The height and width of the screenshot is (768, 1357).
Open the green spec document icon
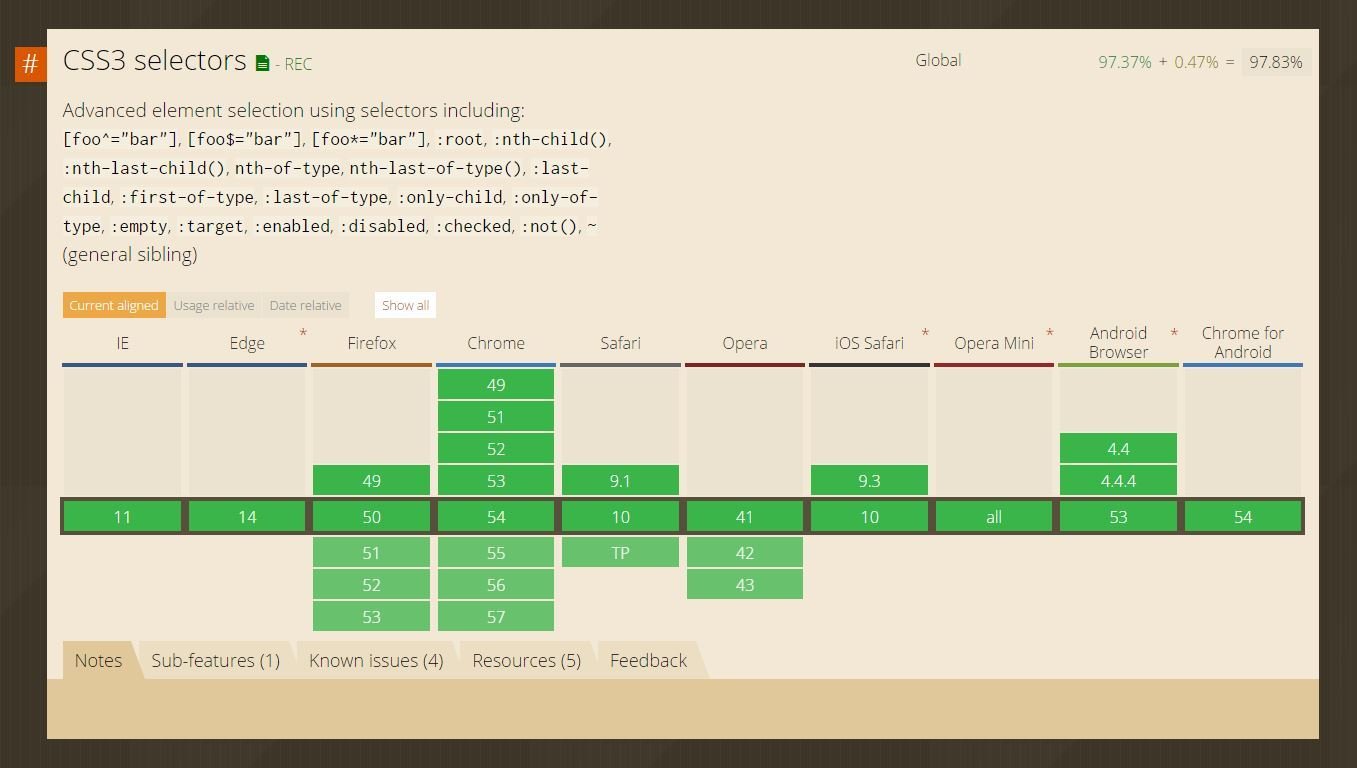tap(262, 64)
